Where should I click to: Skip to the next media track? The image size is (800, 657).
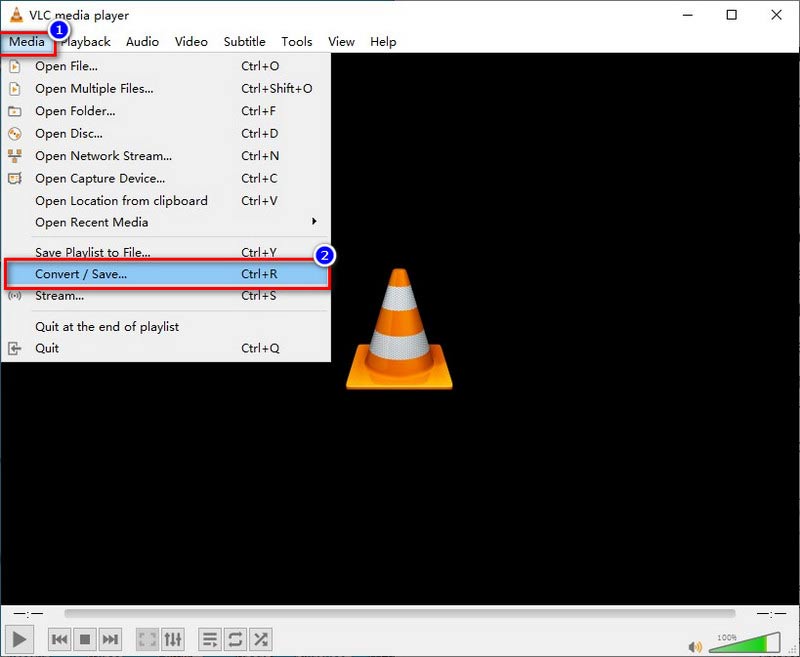pos(110,639)
